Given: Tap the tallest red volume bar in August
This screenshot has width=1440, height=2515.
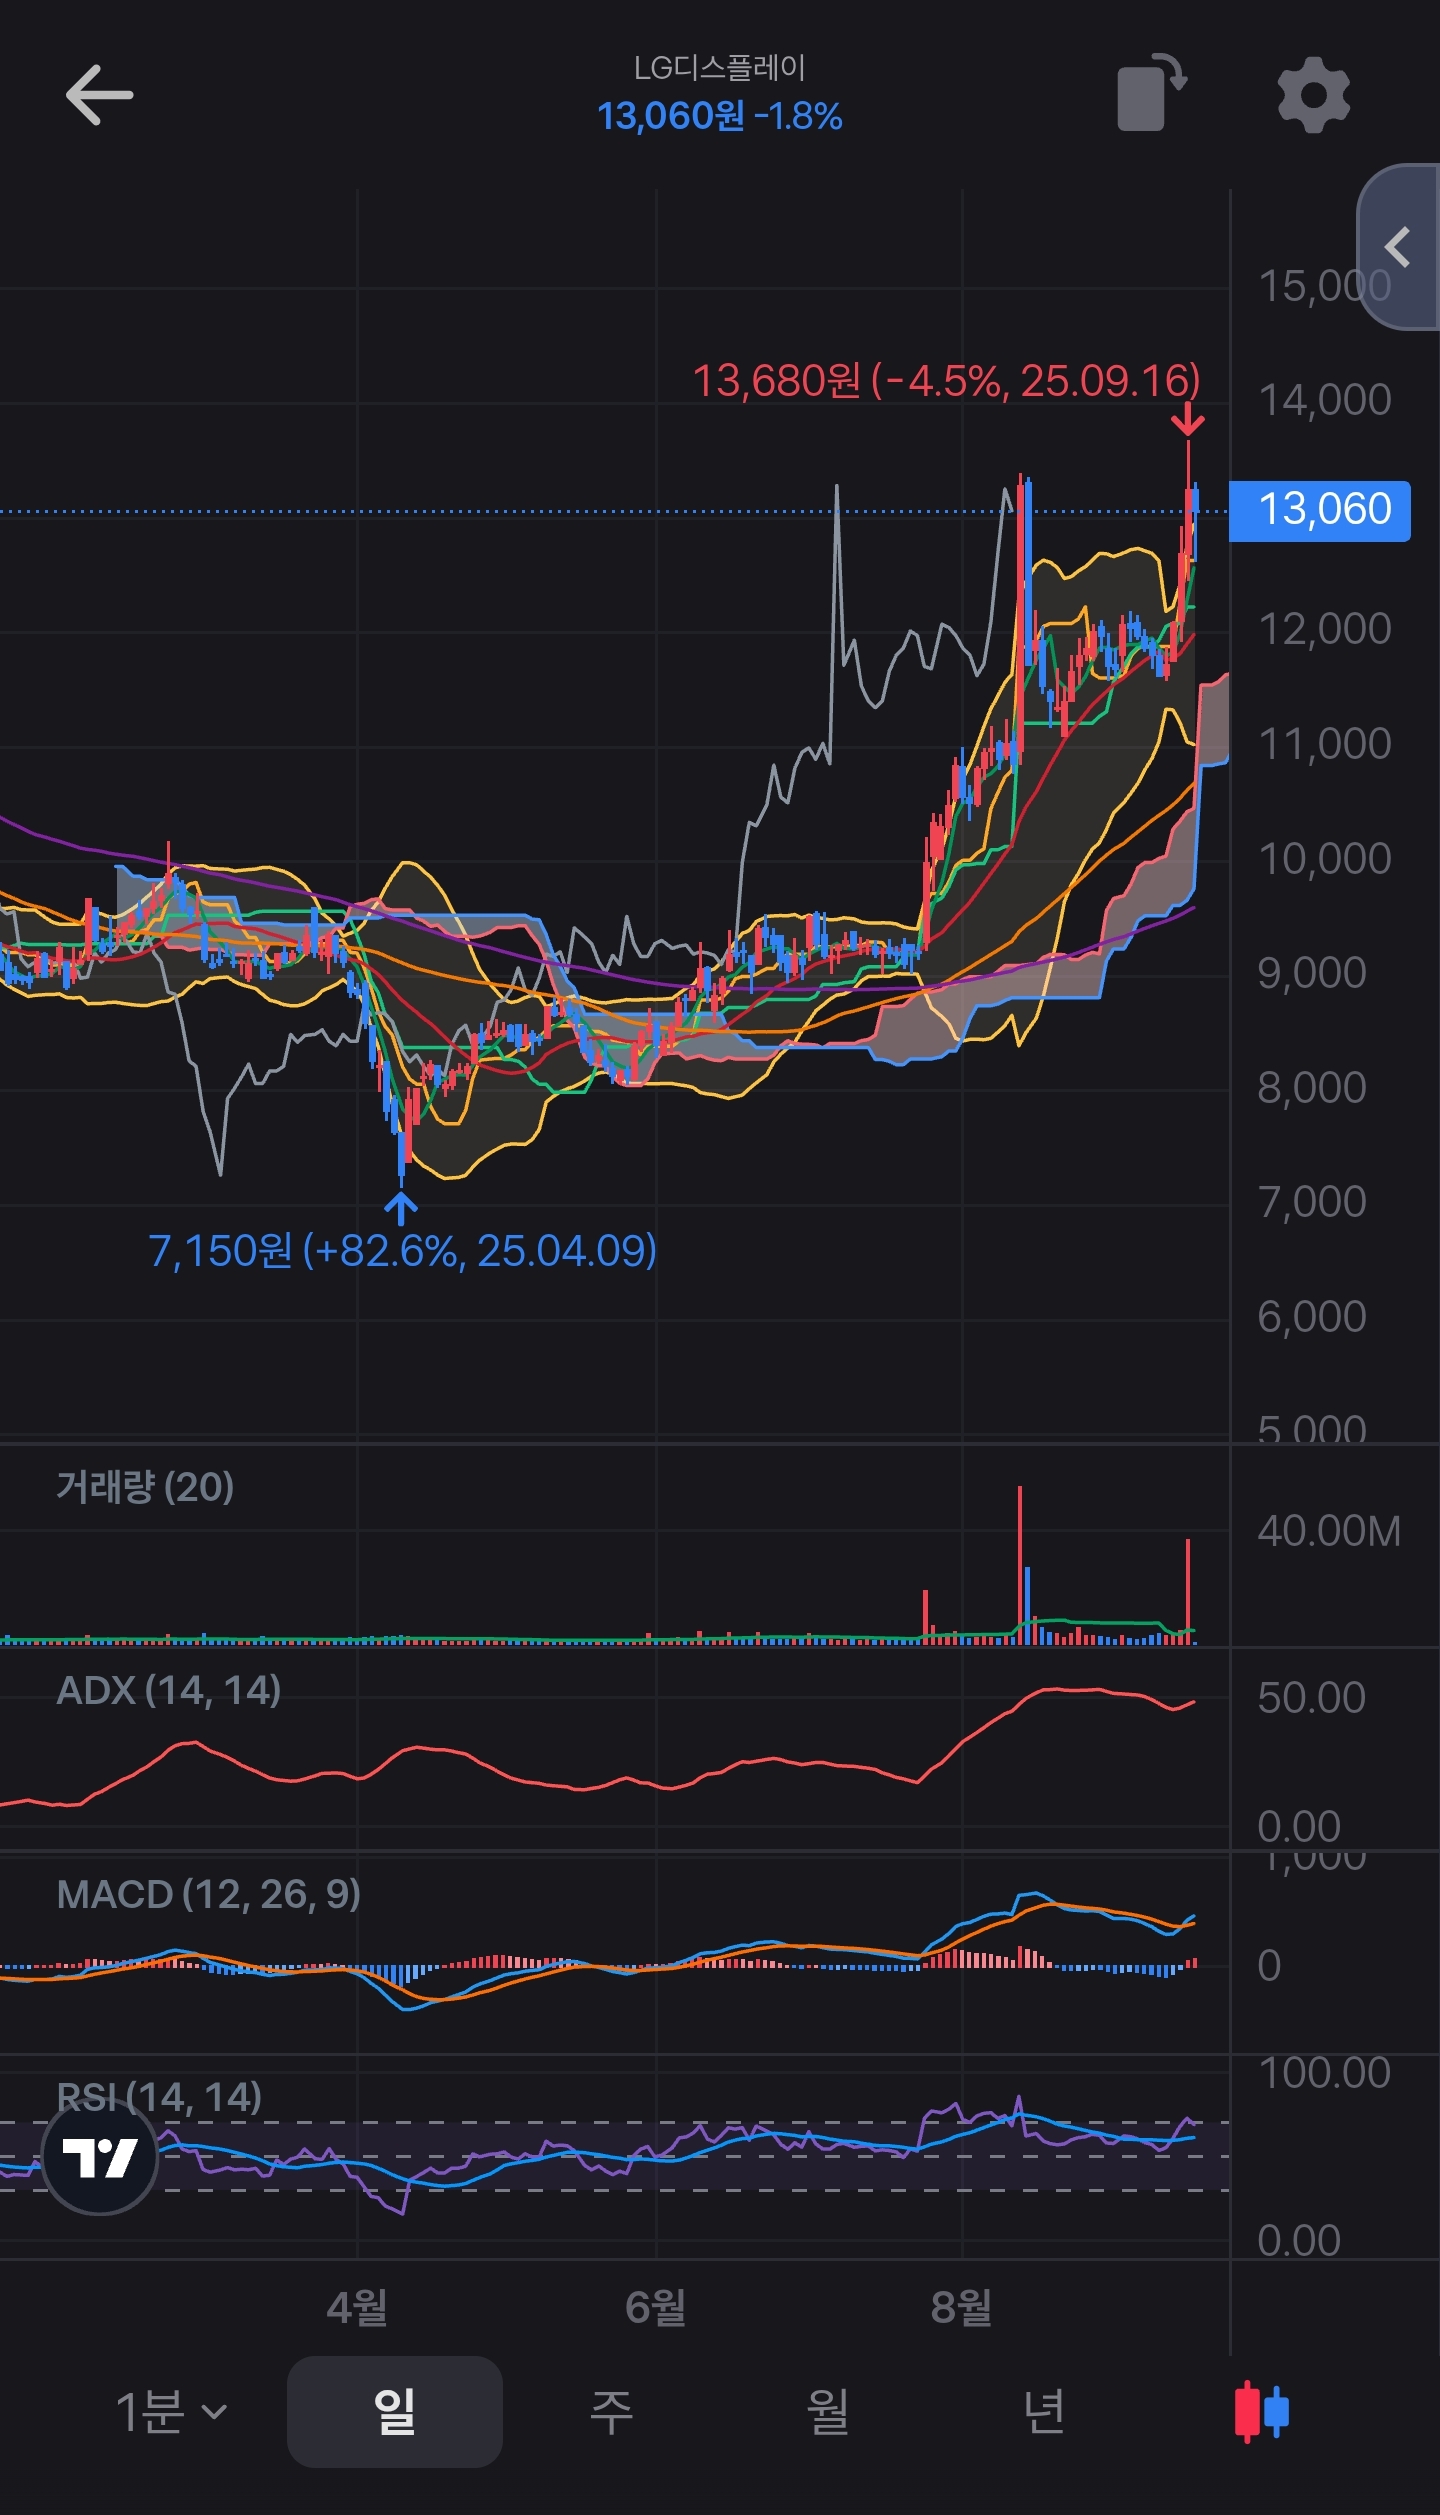Looking at the screenshot, I should [1020, 1565].
